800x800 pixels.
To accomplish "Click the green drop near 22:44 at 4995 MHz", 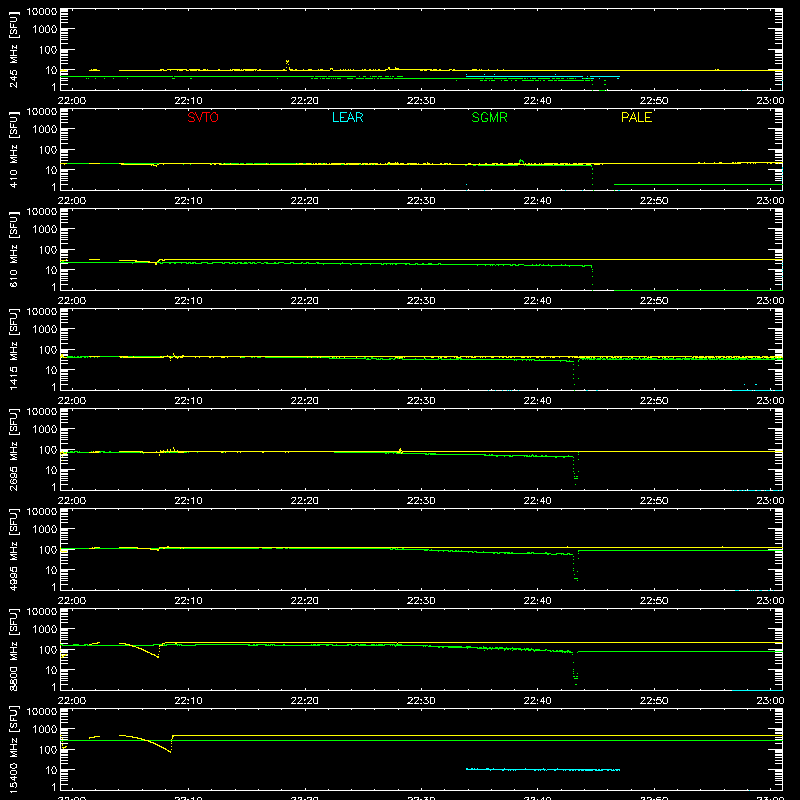I will point(576,567).
